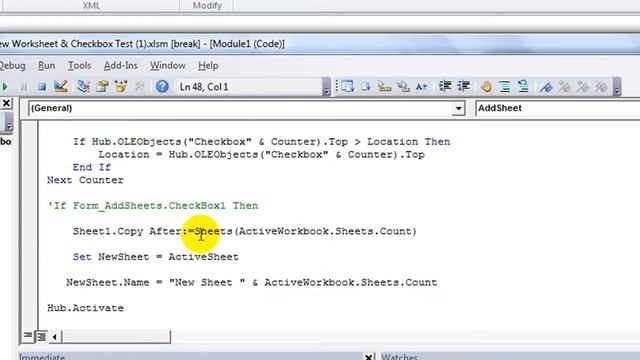Open the Tools menu
The height and width of the screenshot is (360, 640).
(79, 66)
